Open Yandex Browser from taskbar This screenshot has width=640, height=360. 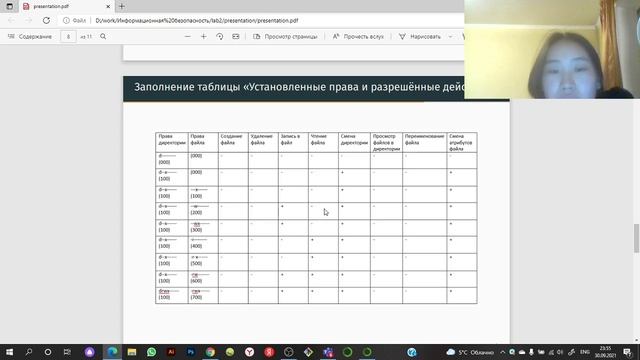(249, 352)
